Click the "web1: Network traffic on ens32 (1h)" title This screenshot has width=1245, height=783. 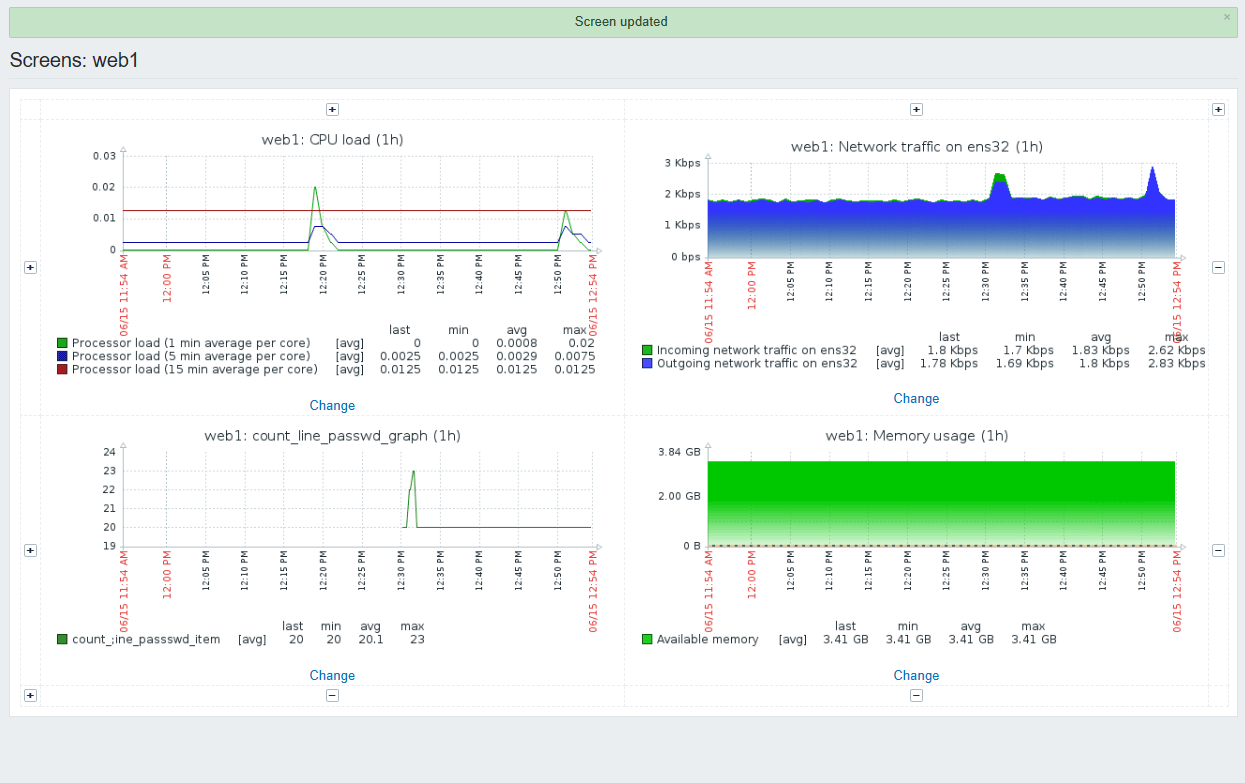[x=917, y=146]
